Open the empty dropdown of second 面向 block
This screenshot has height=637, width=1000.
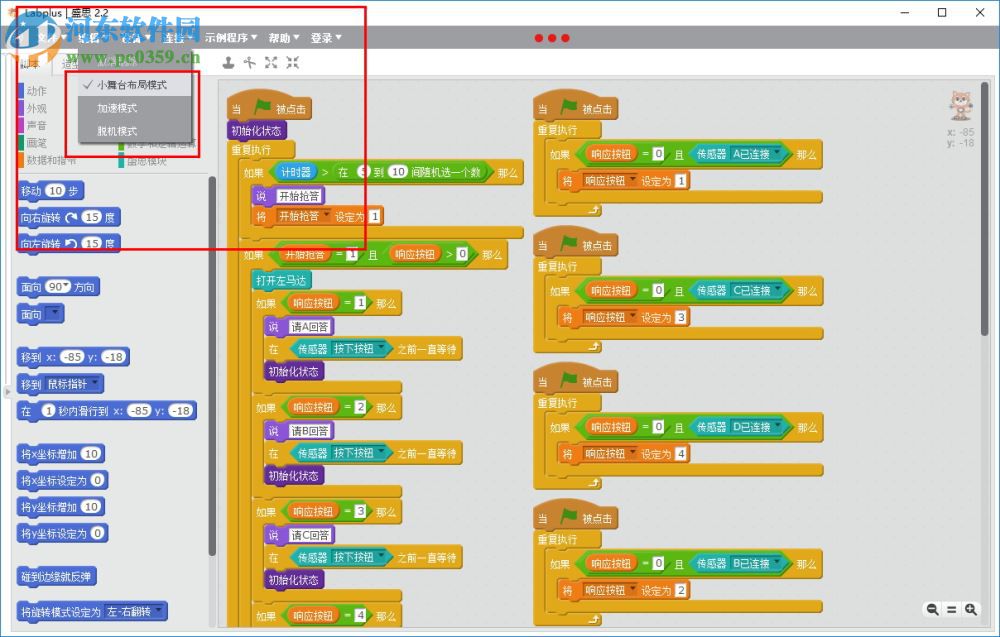(54, 313)
